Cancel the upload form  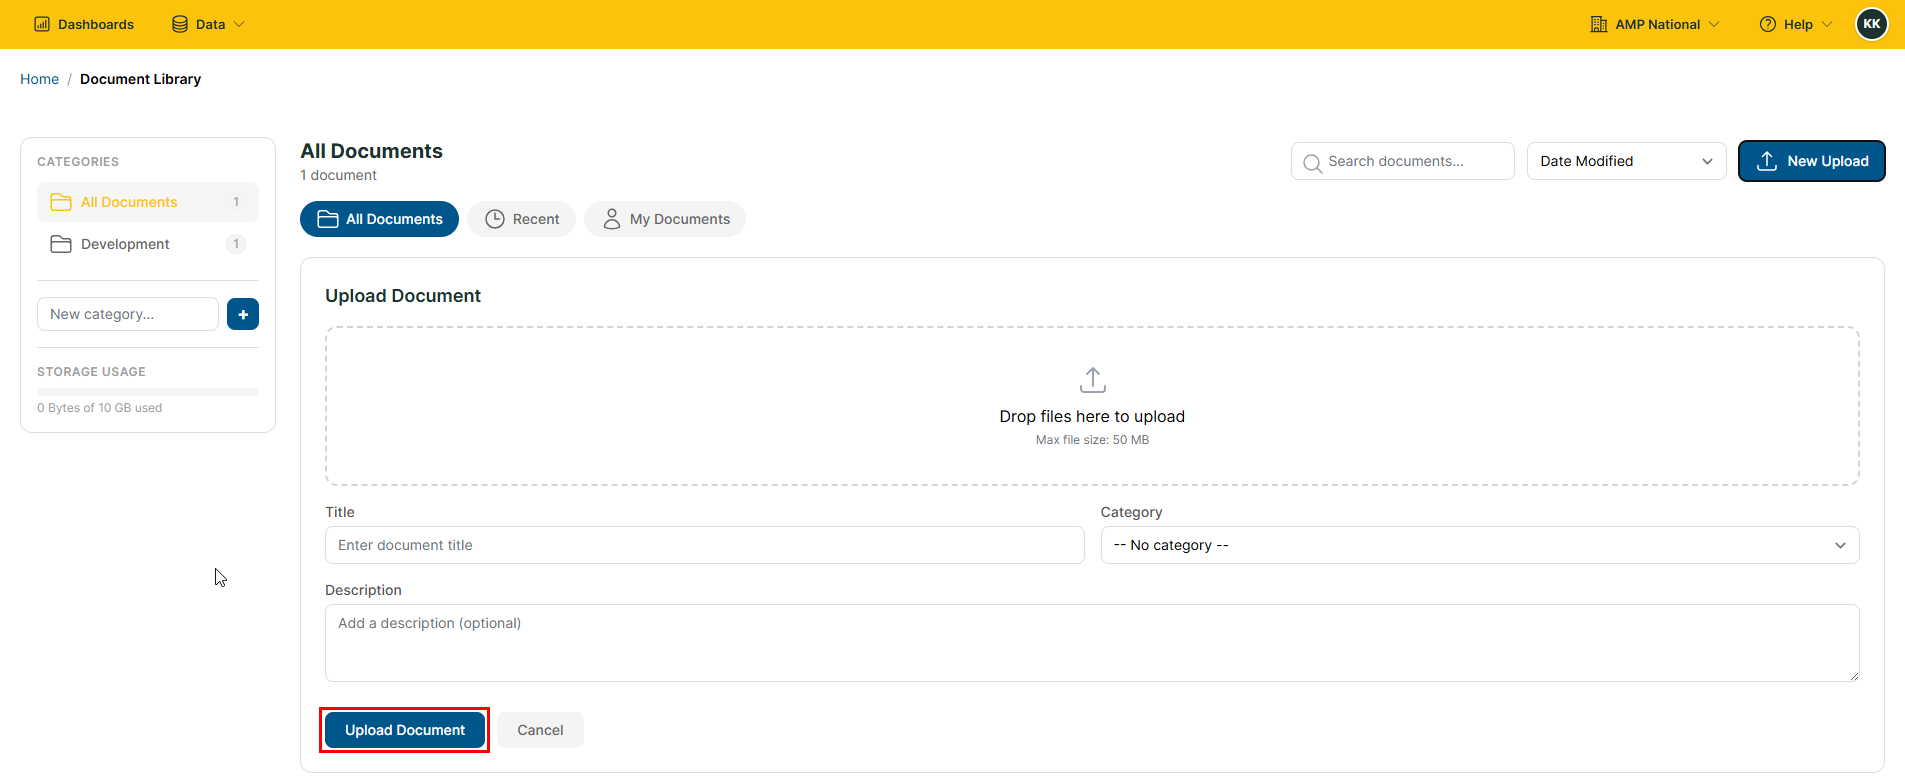540,730
